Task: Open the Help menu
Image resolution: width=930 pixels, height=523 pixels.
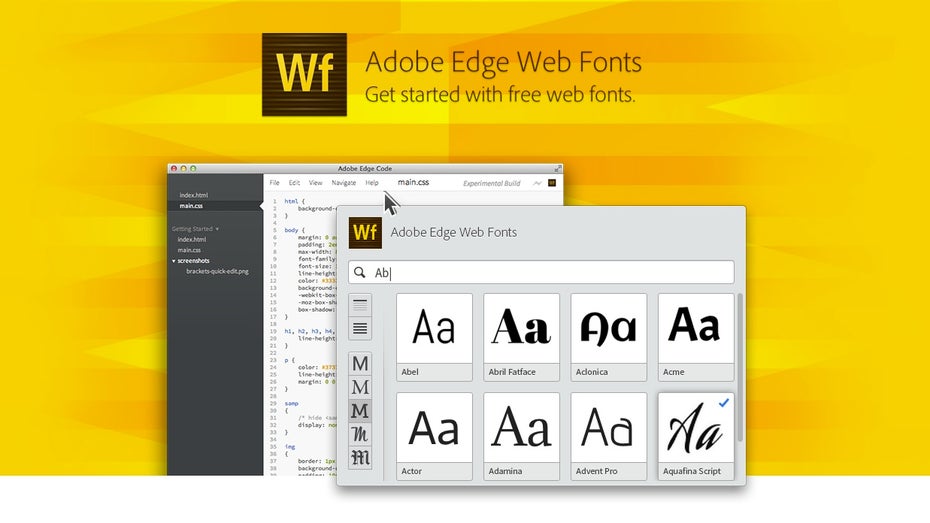Action: (372, 183)
